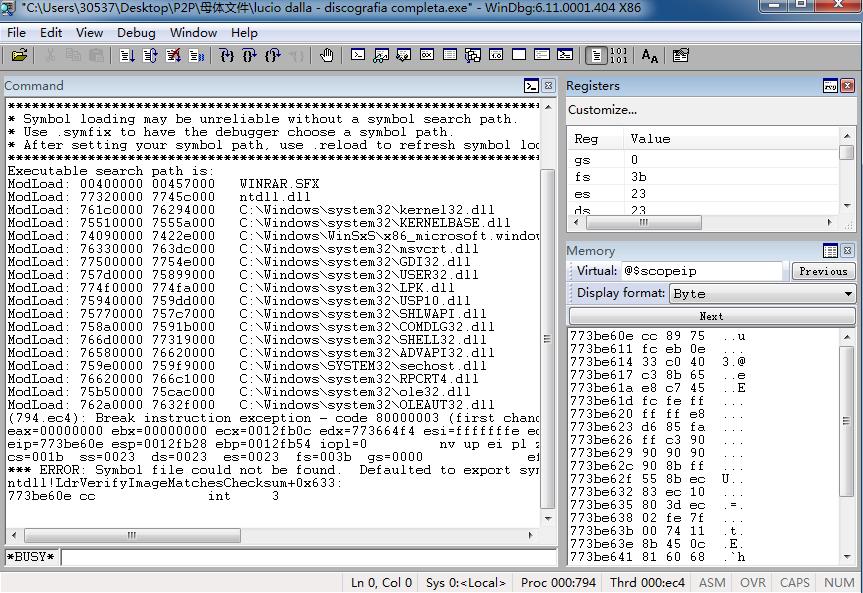The height and width of the screenshot is (593, 863).
Task: Click the Go (continue execution) toolbar icon
Action: click(127, 56)
